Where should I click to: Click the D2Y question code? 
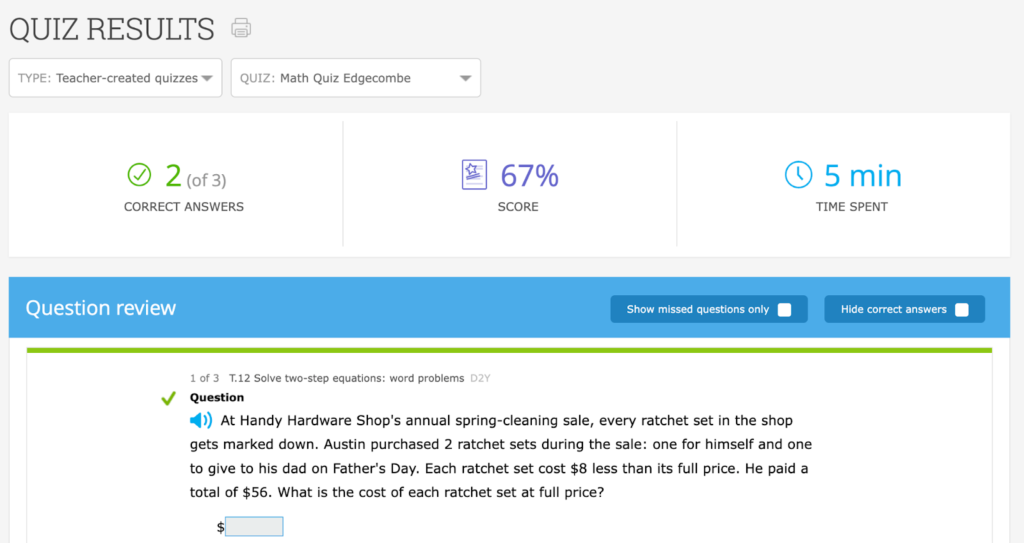480,378
